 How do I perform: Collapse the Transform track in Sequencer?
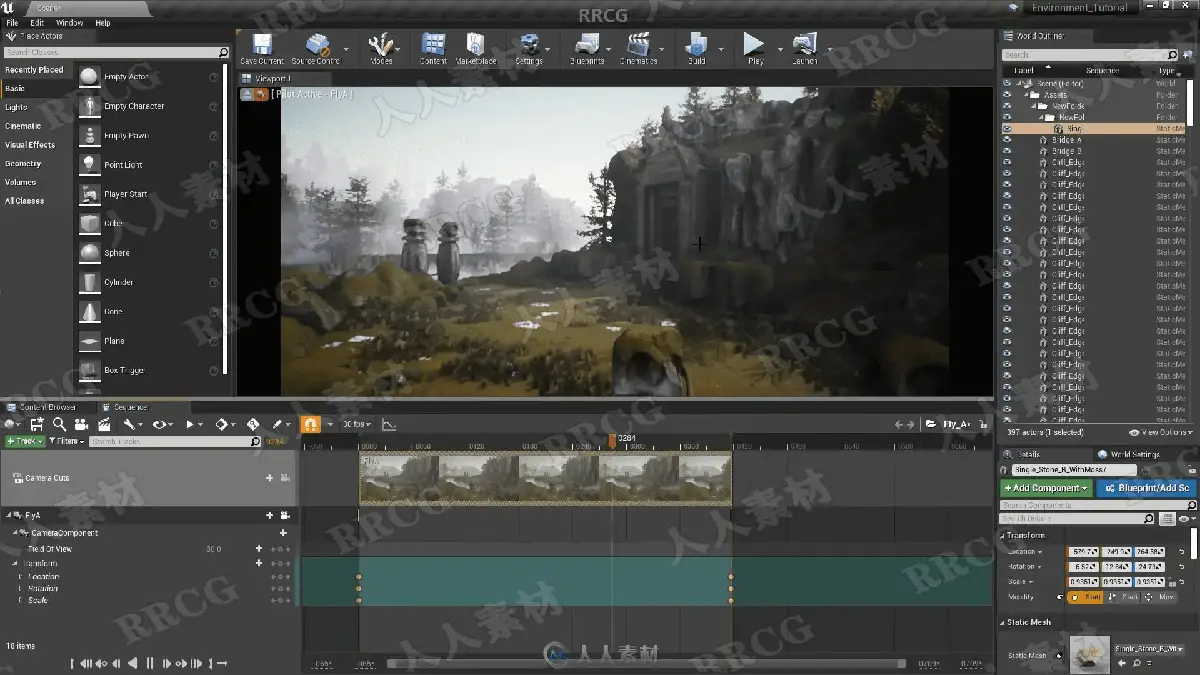[x=15, y=563]
